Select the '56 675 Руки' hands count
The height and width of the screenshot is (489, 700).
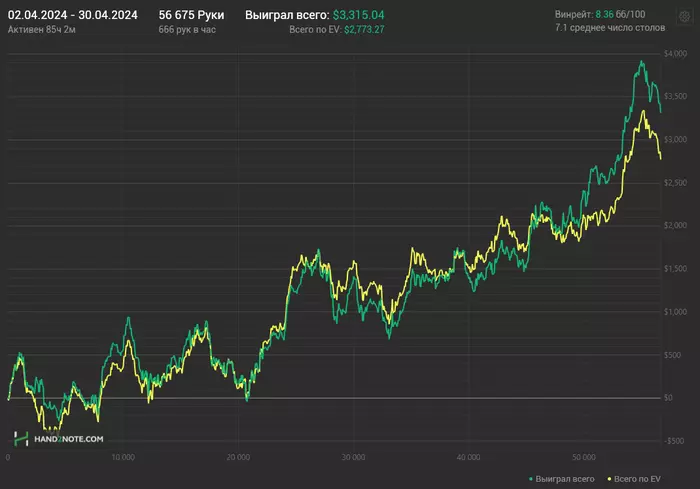pyautogui.click(x=191, y=16)
